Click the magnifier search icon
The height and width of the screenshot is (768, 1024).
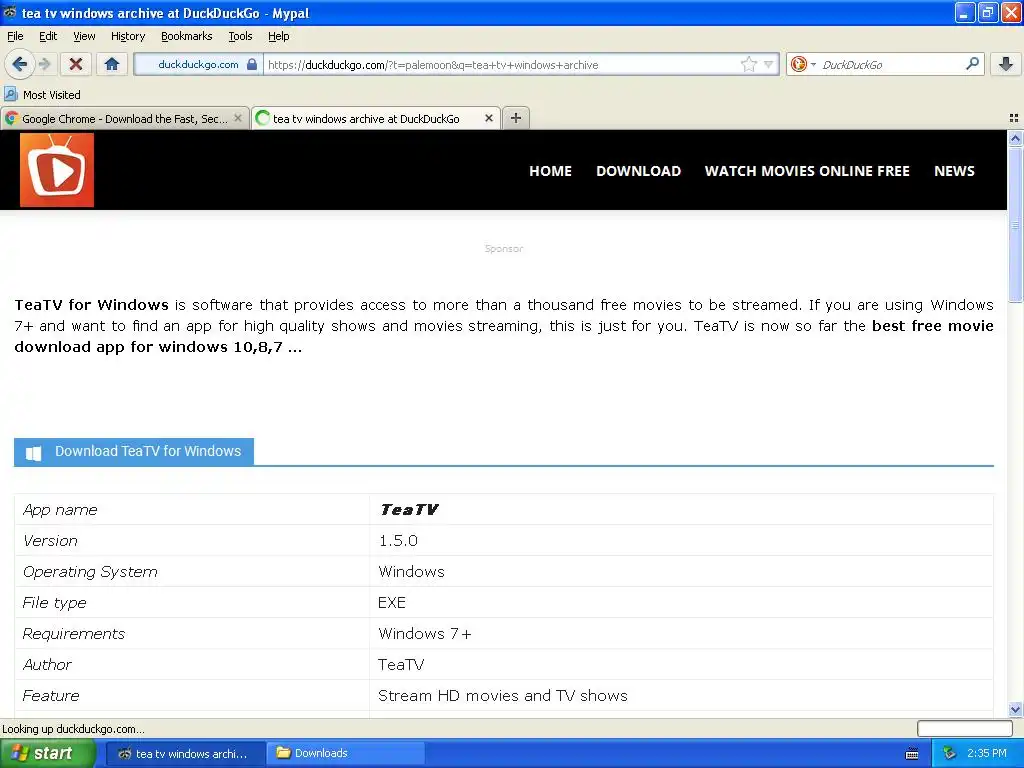[x=972, y=64]
